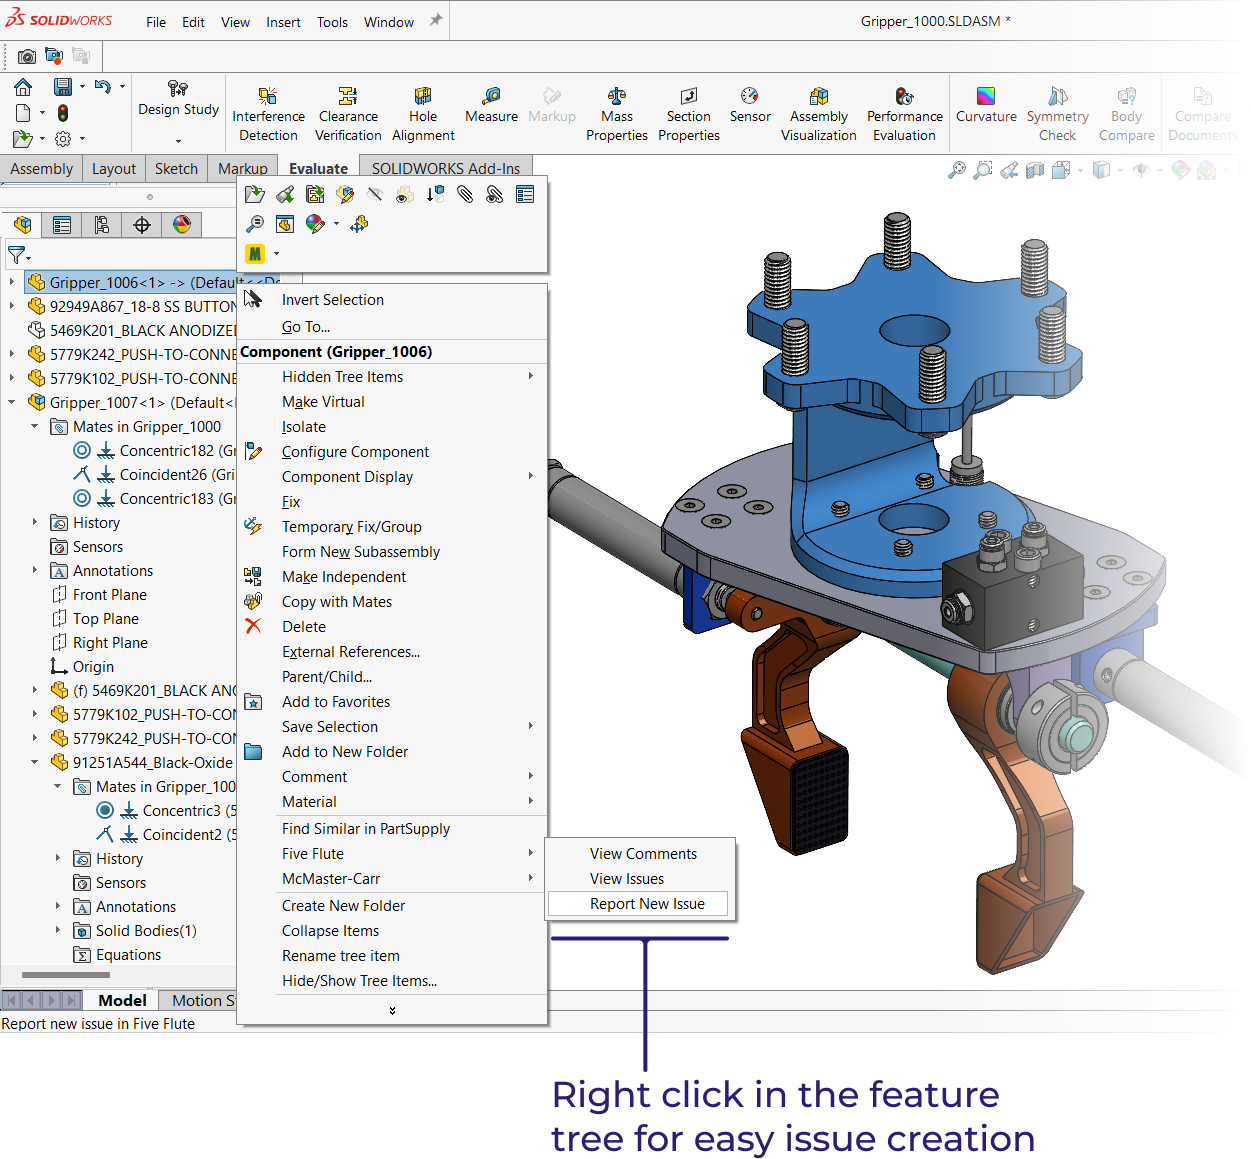Open dropdown arrow beside Edit Appearance icon
Screen dimensions: 1251x1159
tap(336, 224)
